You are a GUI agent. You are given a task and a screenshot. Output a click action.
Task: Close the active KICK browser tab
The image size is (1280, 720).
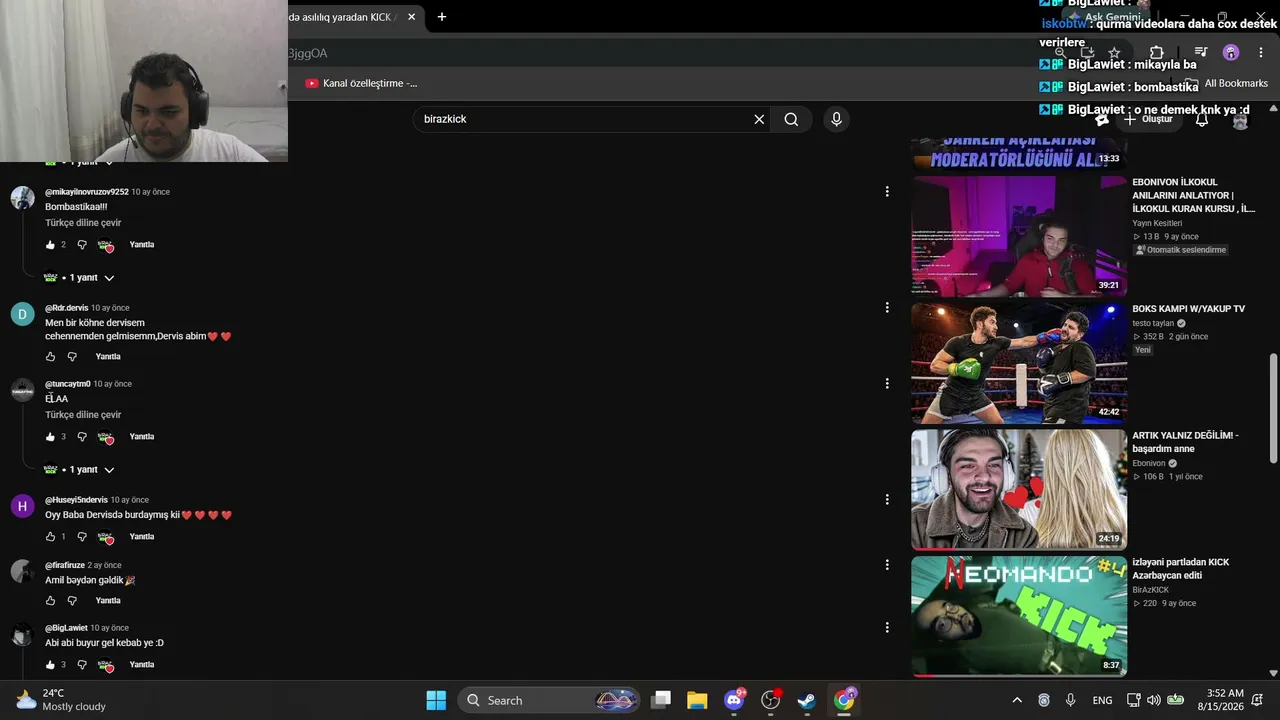pyautogui.click(x=411, y=17)
